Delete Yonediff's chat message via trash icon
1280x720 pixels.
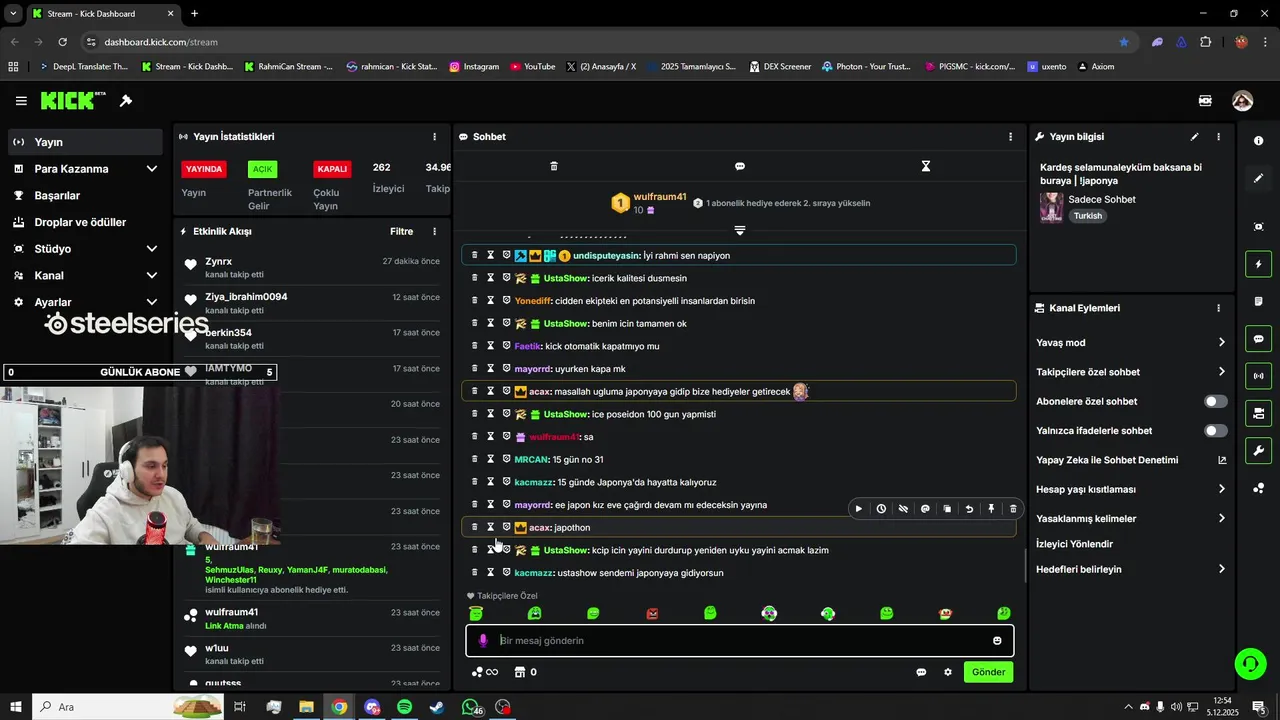475,300
